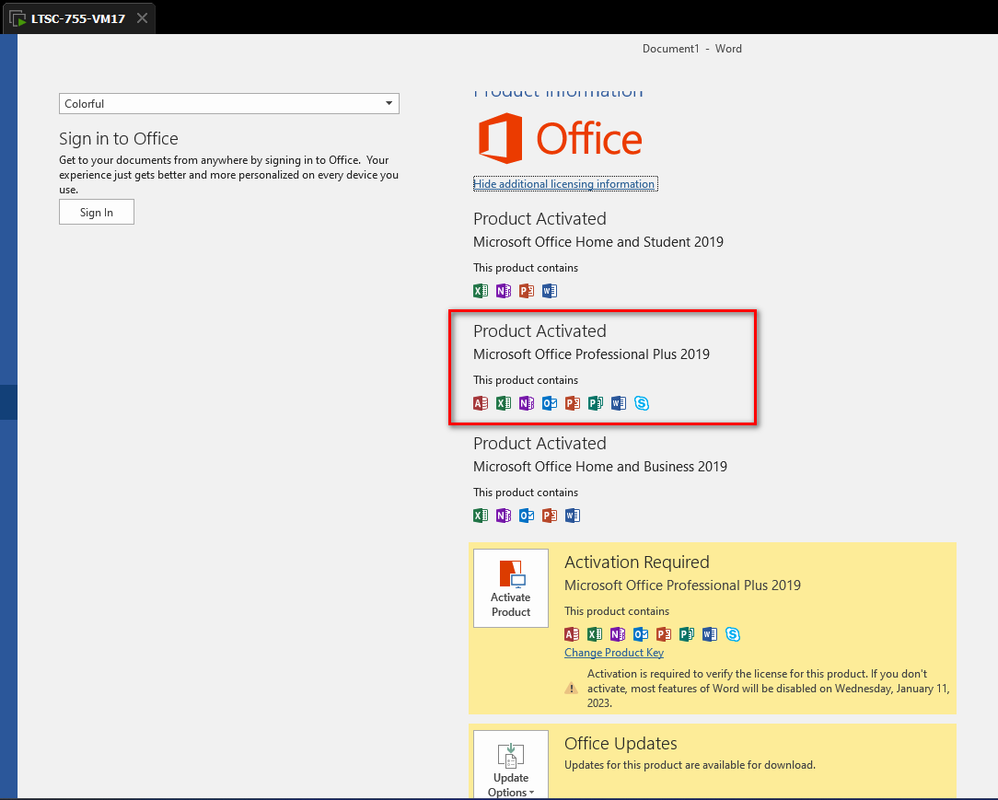
Task: Click Publisher icon in activated Professional Plus 2019
Action: (595, 403)
